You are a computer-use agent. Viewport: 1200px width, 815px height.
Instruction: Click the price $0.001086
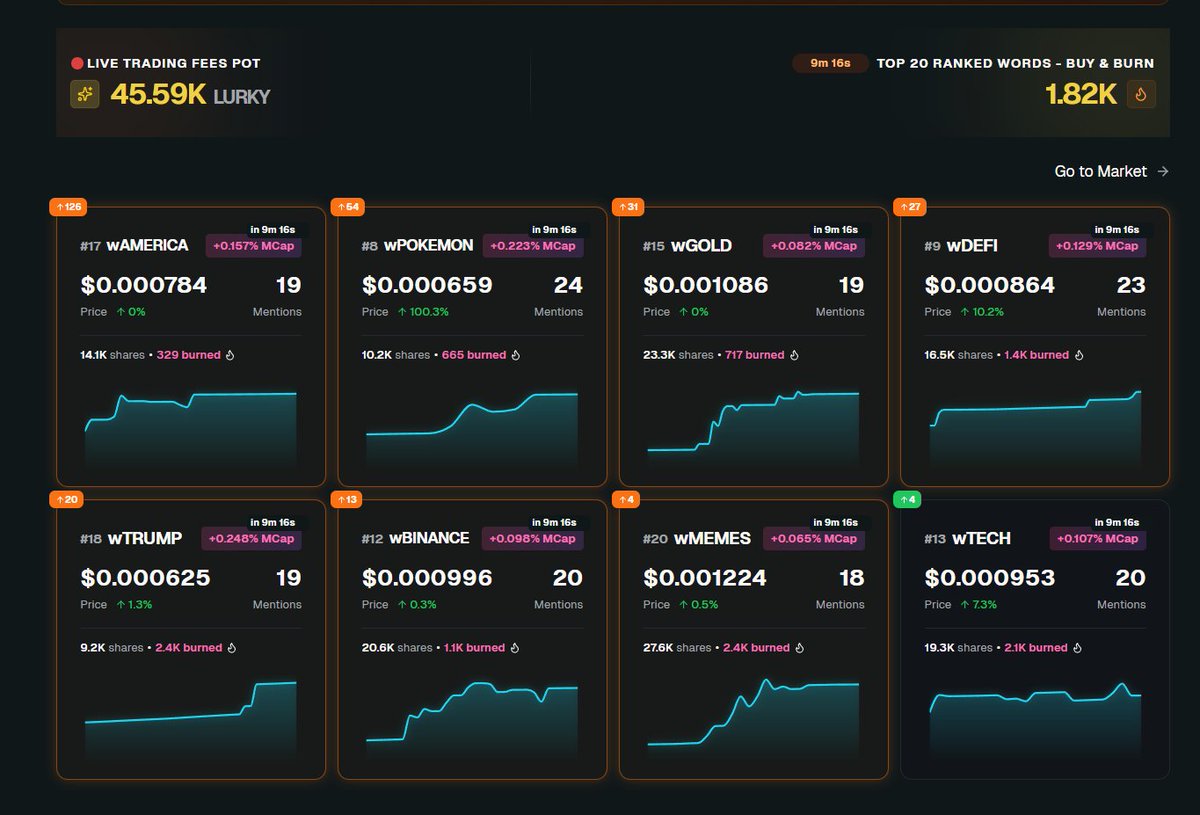(706, 286)
